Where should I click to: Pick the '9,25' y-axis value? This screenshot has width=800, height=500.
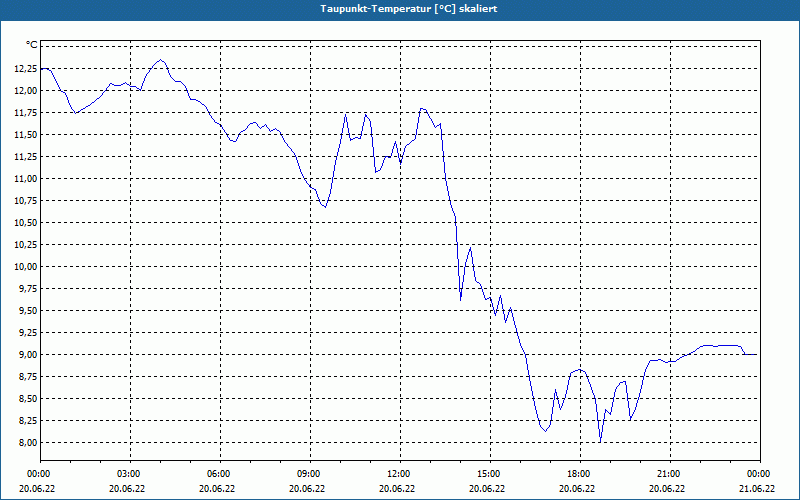coord(28,332)
